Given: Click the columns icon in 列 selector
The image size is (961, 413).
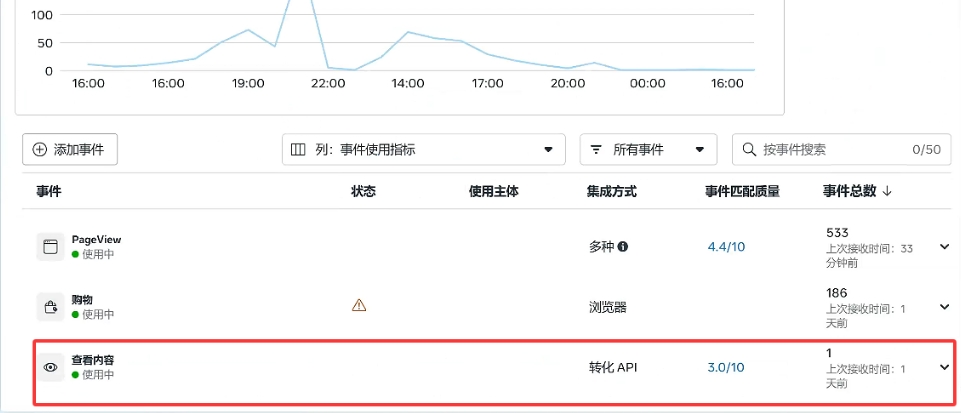Looking at the screenshot, I should 298,150.
